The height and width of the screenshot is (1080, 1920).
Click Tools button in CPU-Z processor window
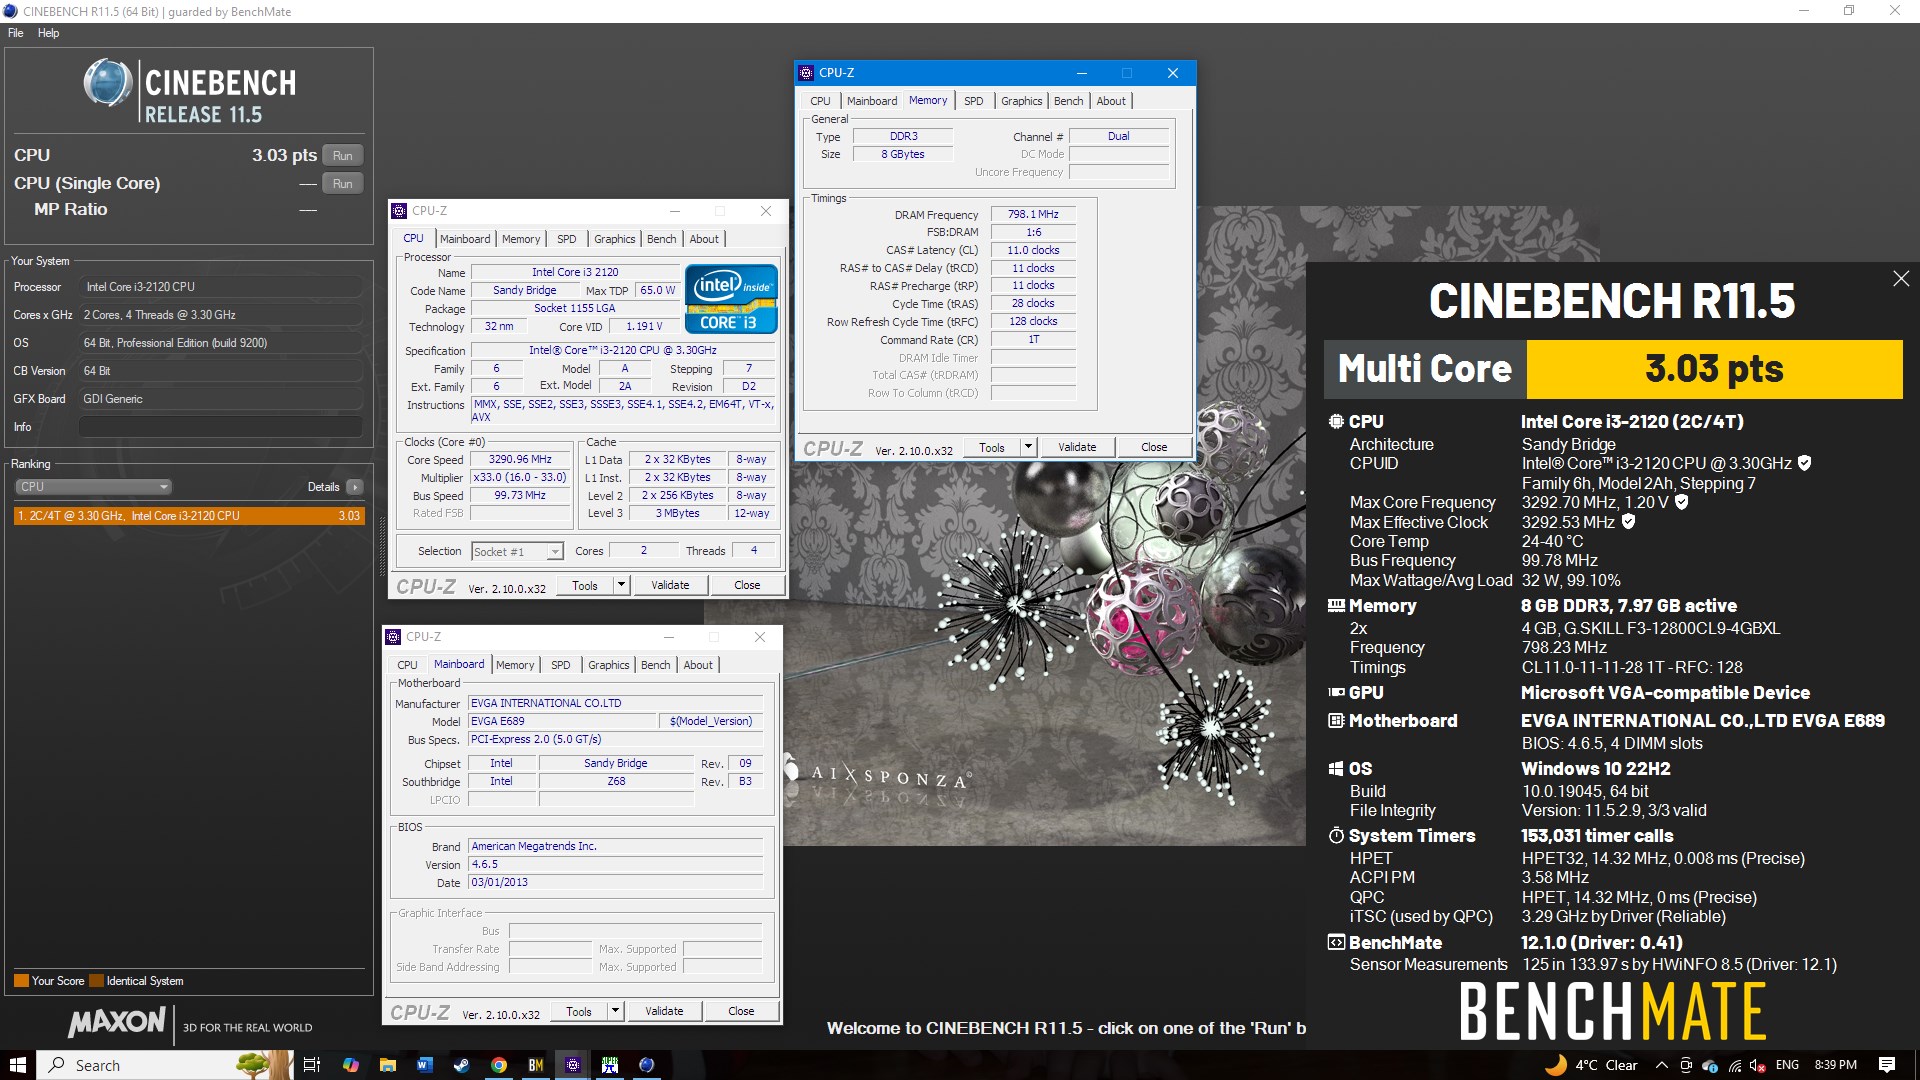click(x=584, y=585)
